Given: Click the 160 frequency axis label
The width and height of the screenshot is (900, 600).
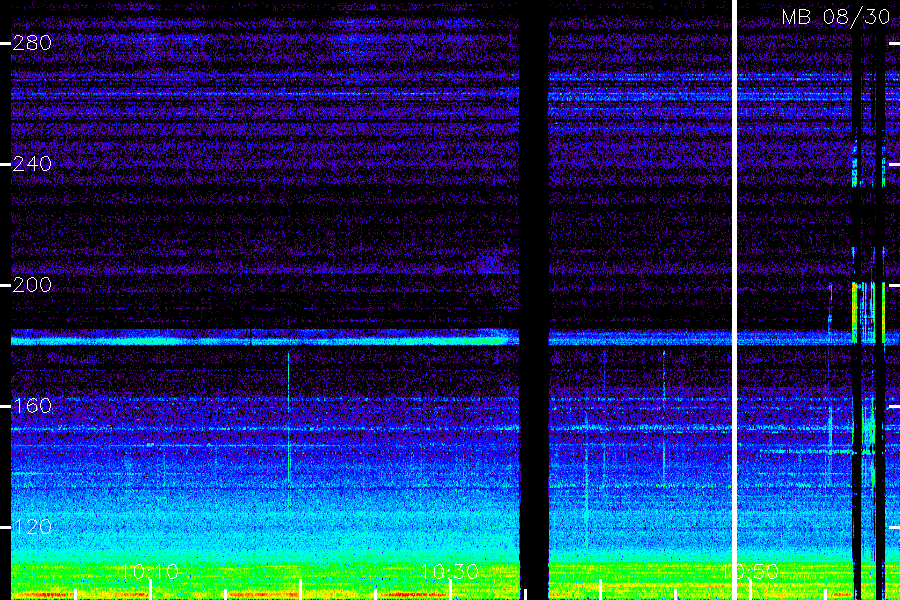Looking at the screenshot, I should [x=32, y=406].
